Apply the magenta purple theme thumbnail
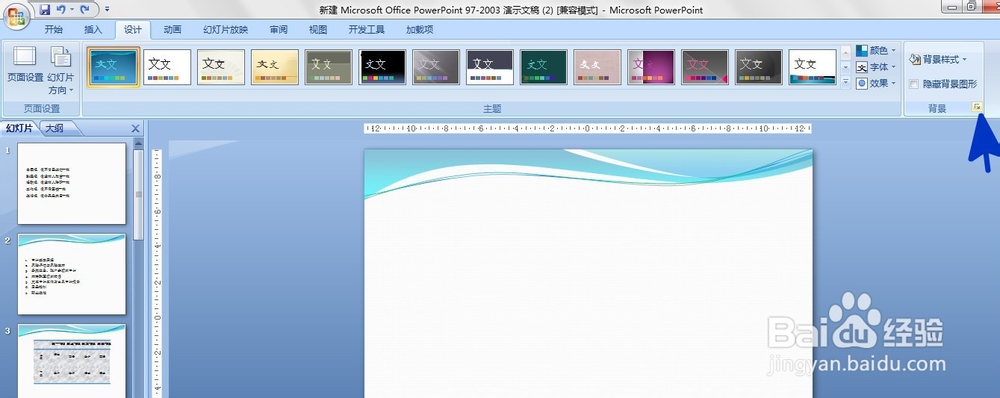 pos(651,67)
